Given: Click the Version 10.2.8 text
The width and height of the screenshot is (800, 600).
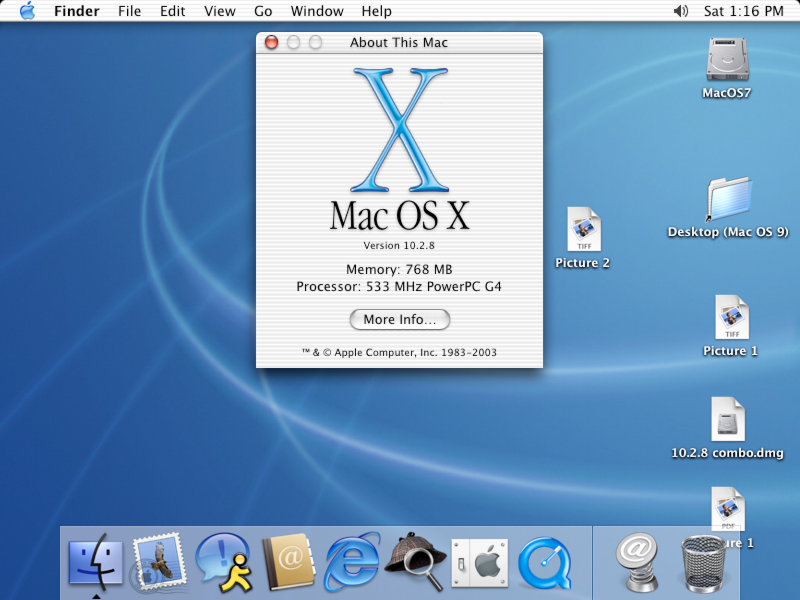Looking at the screenshot, I should (399, 245).
